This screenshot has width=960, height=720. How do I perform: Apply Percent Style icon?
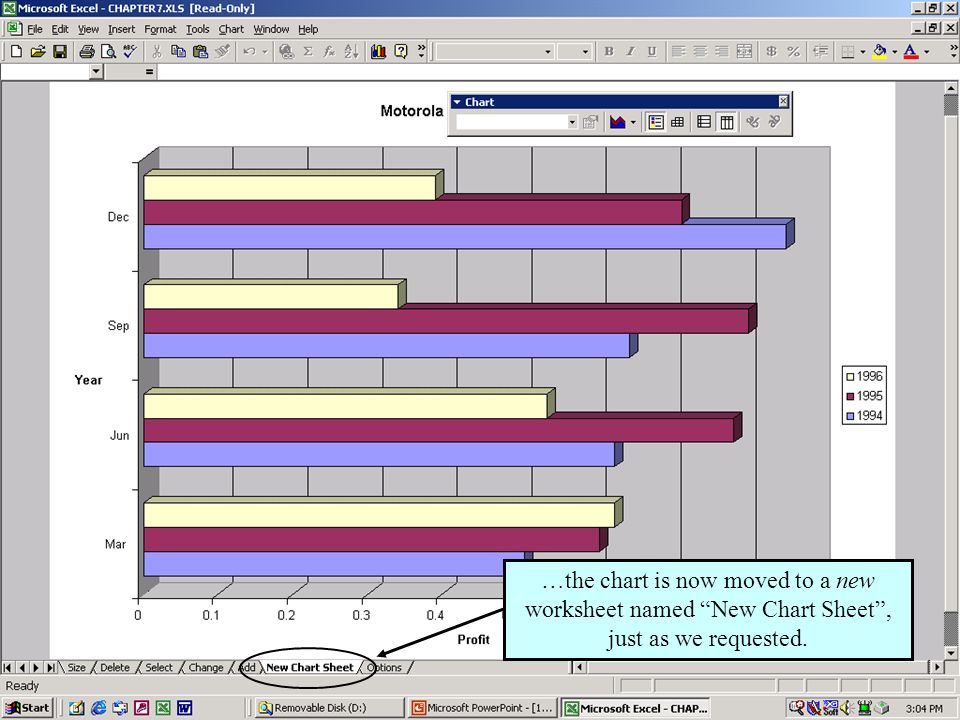pos(793,51)
